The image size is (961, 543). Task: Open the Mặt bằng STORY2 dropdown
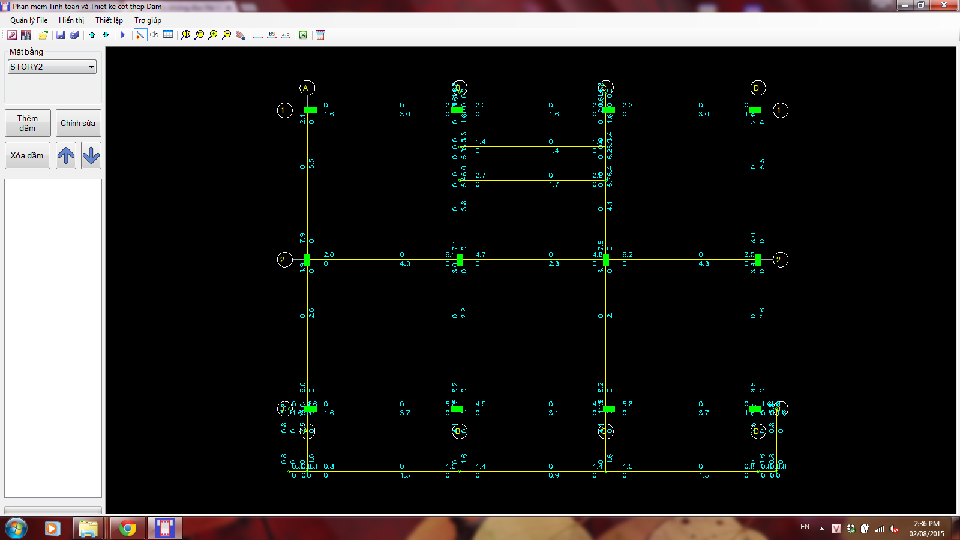pyautogui.click(x=52, y=67)
